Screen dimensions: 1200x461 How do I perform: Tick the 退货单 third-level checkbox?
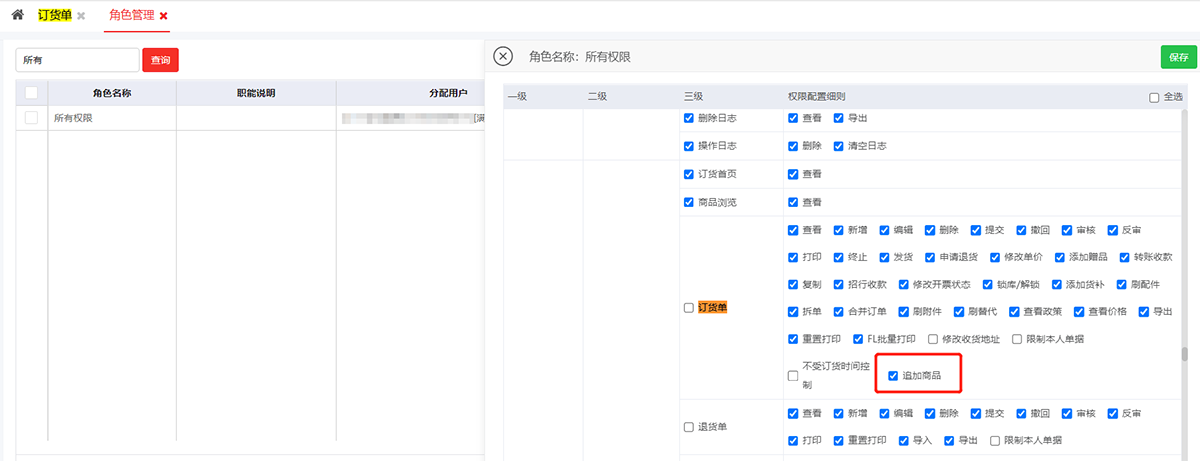coord(689,427)
